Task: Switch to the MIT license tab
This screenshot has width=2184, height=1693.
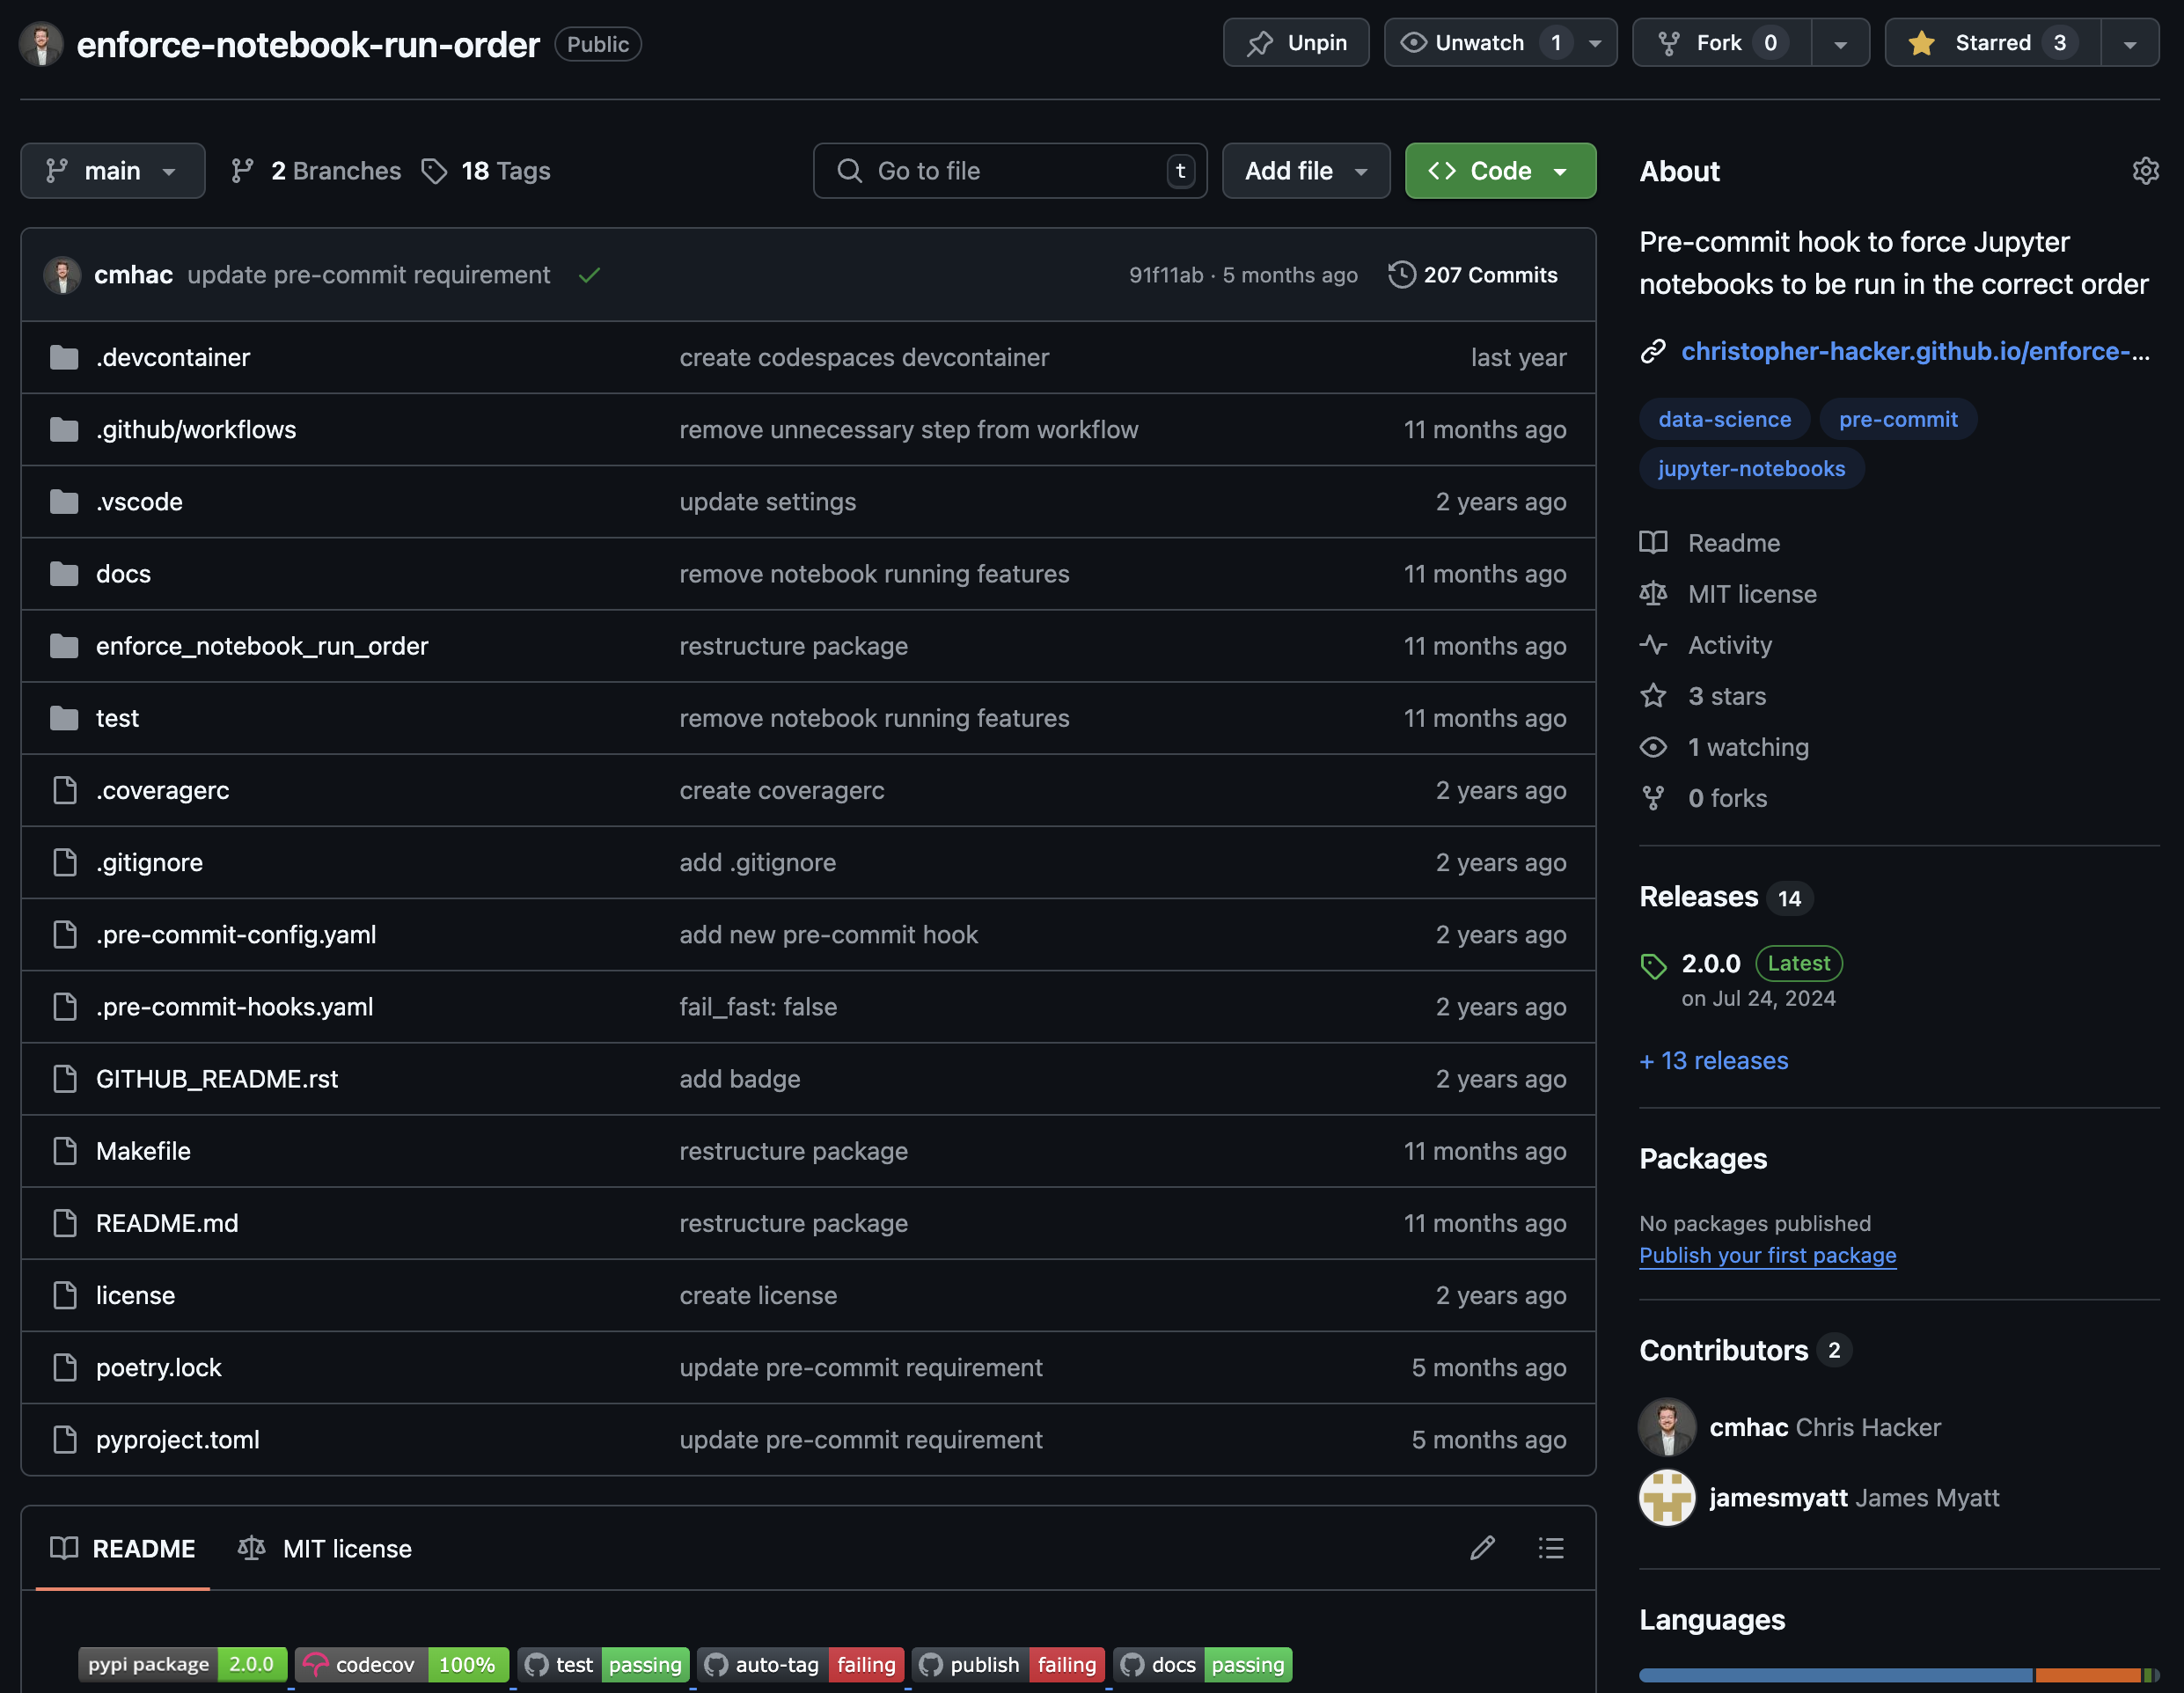Action: click(x=325, y=1548)
